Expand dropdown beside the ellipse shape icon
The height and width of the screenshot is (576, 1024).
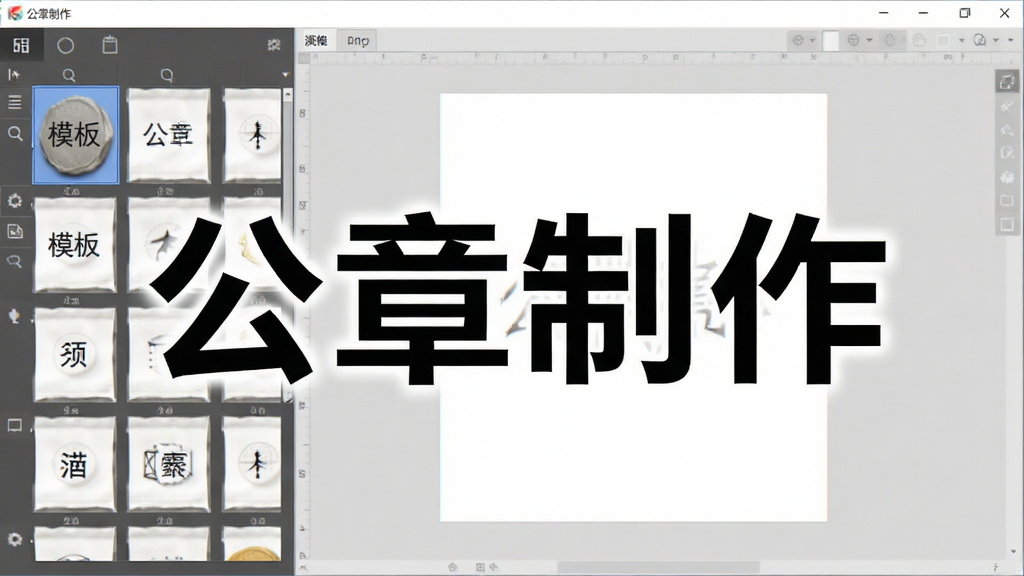903,40
